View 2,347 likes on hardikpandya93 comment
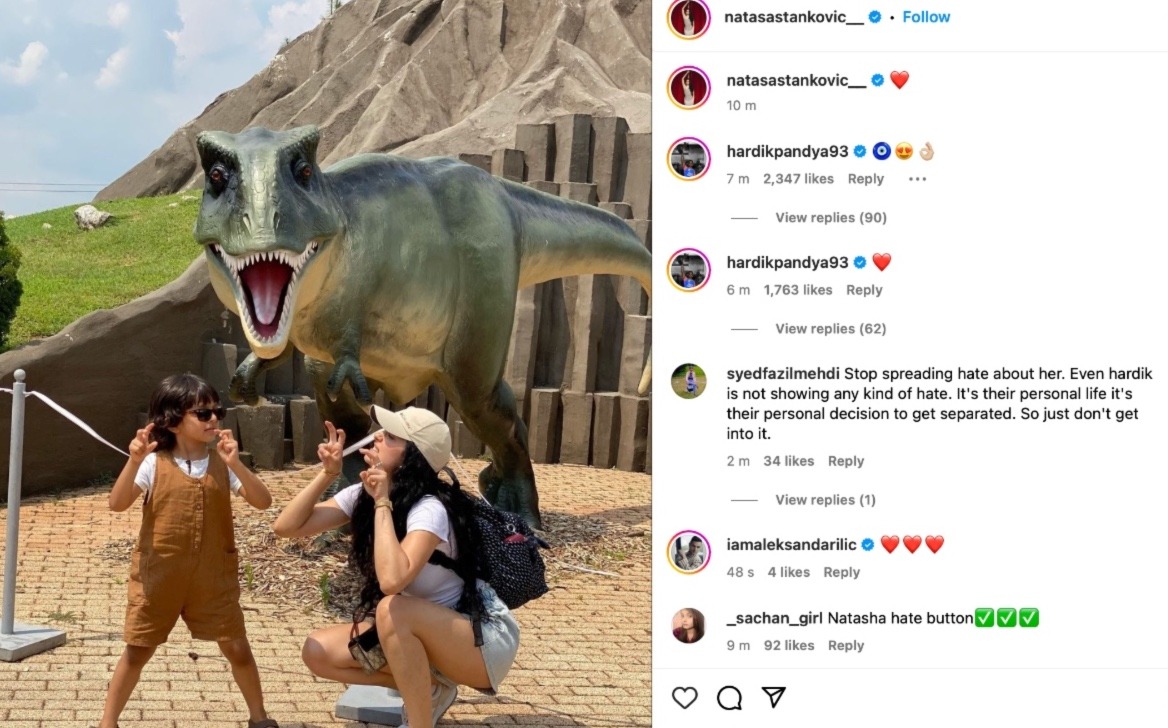Viewport: 1168px width, 728px height. (x=798, y=179)
